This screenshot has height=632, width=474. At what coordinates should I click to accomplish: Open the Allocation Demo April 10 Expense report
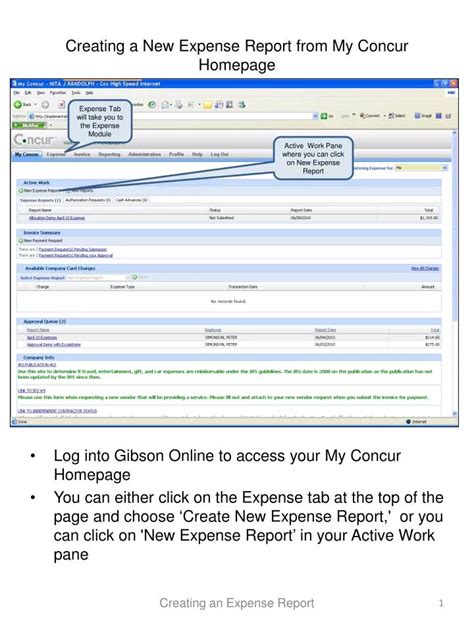(x=57, y=218)
